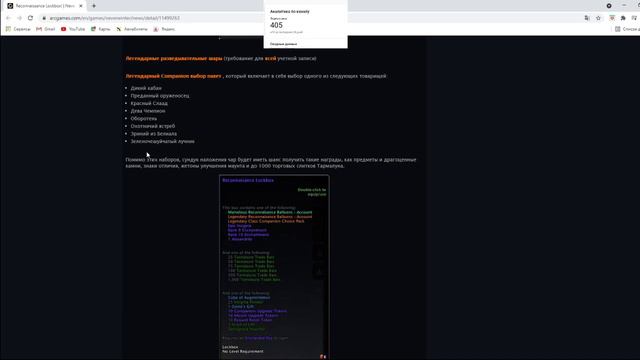This screenshot has width=640, height=360.
Task: Click the channel analytics popup title
Action: click(290, 11)
